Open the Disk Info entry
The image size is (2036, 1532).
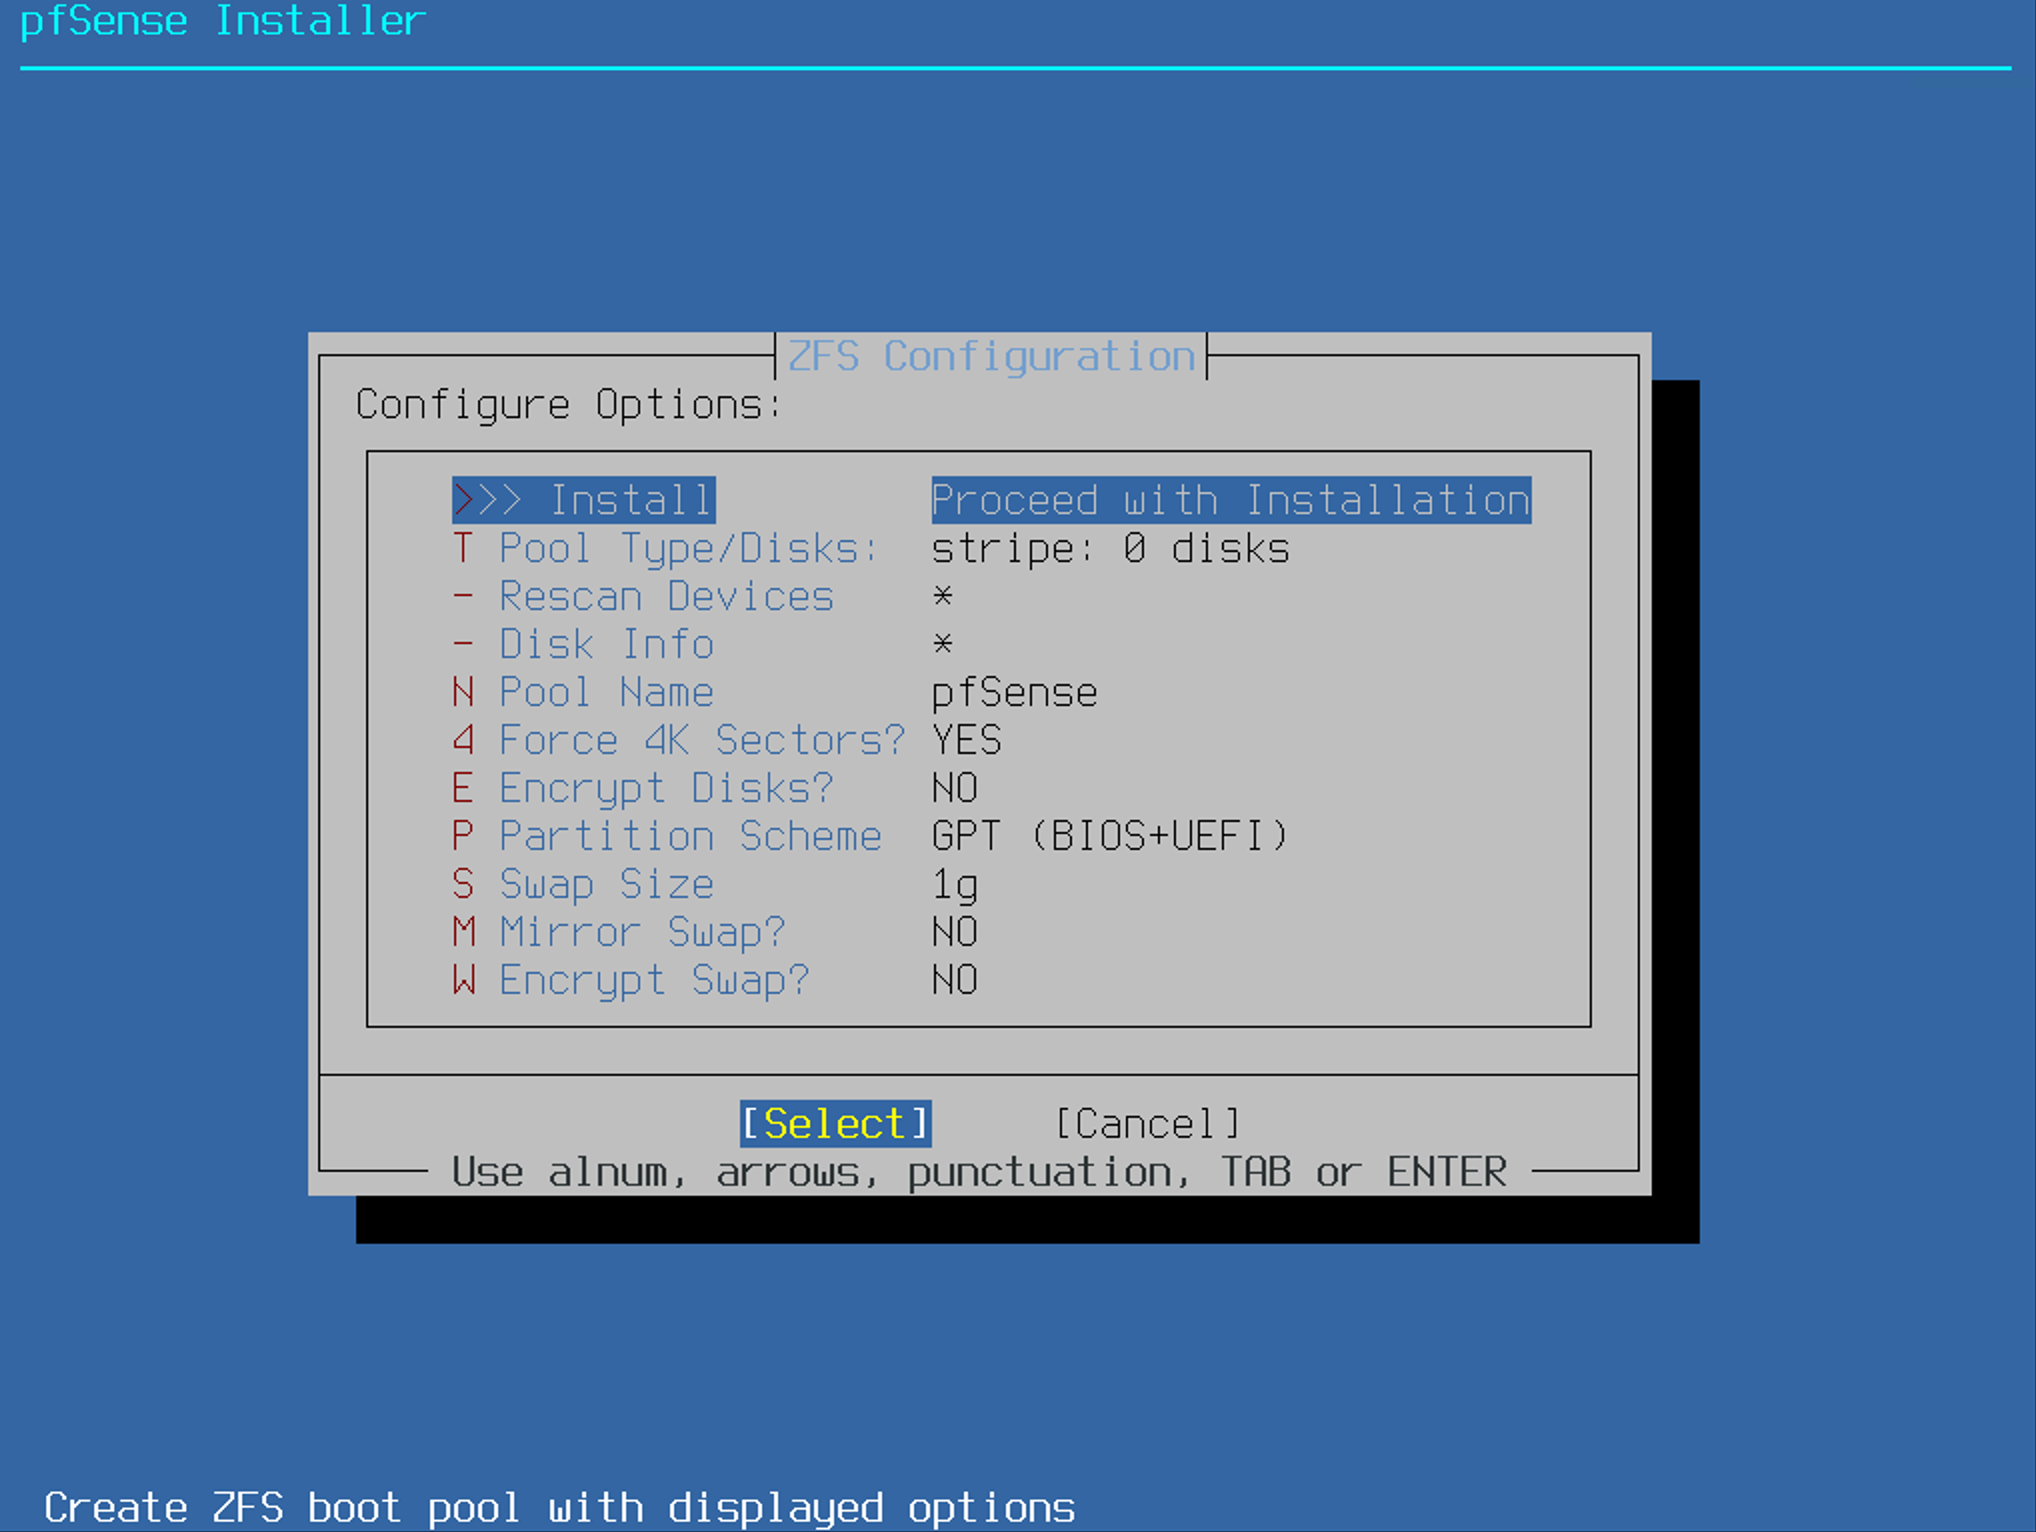click(606, 644)
